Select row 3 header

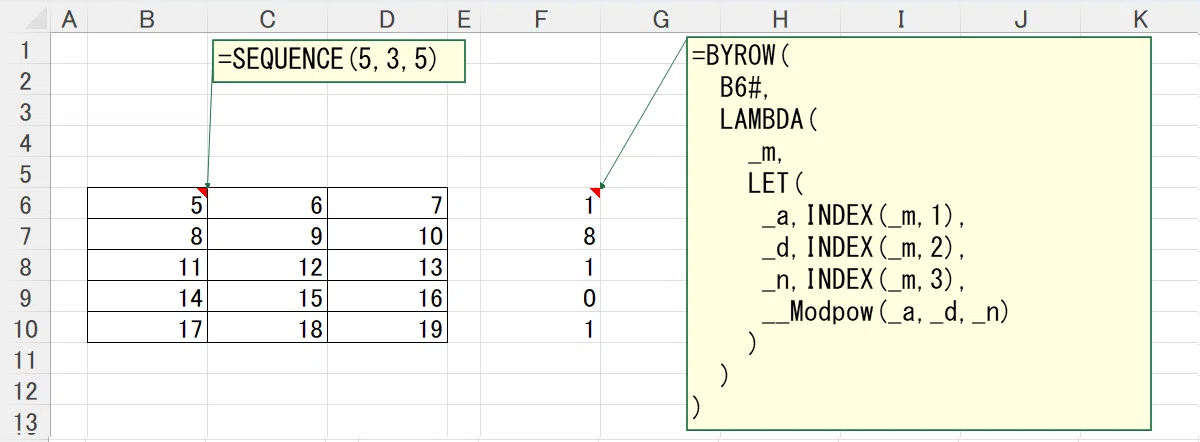[25, 112]
